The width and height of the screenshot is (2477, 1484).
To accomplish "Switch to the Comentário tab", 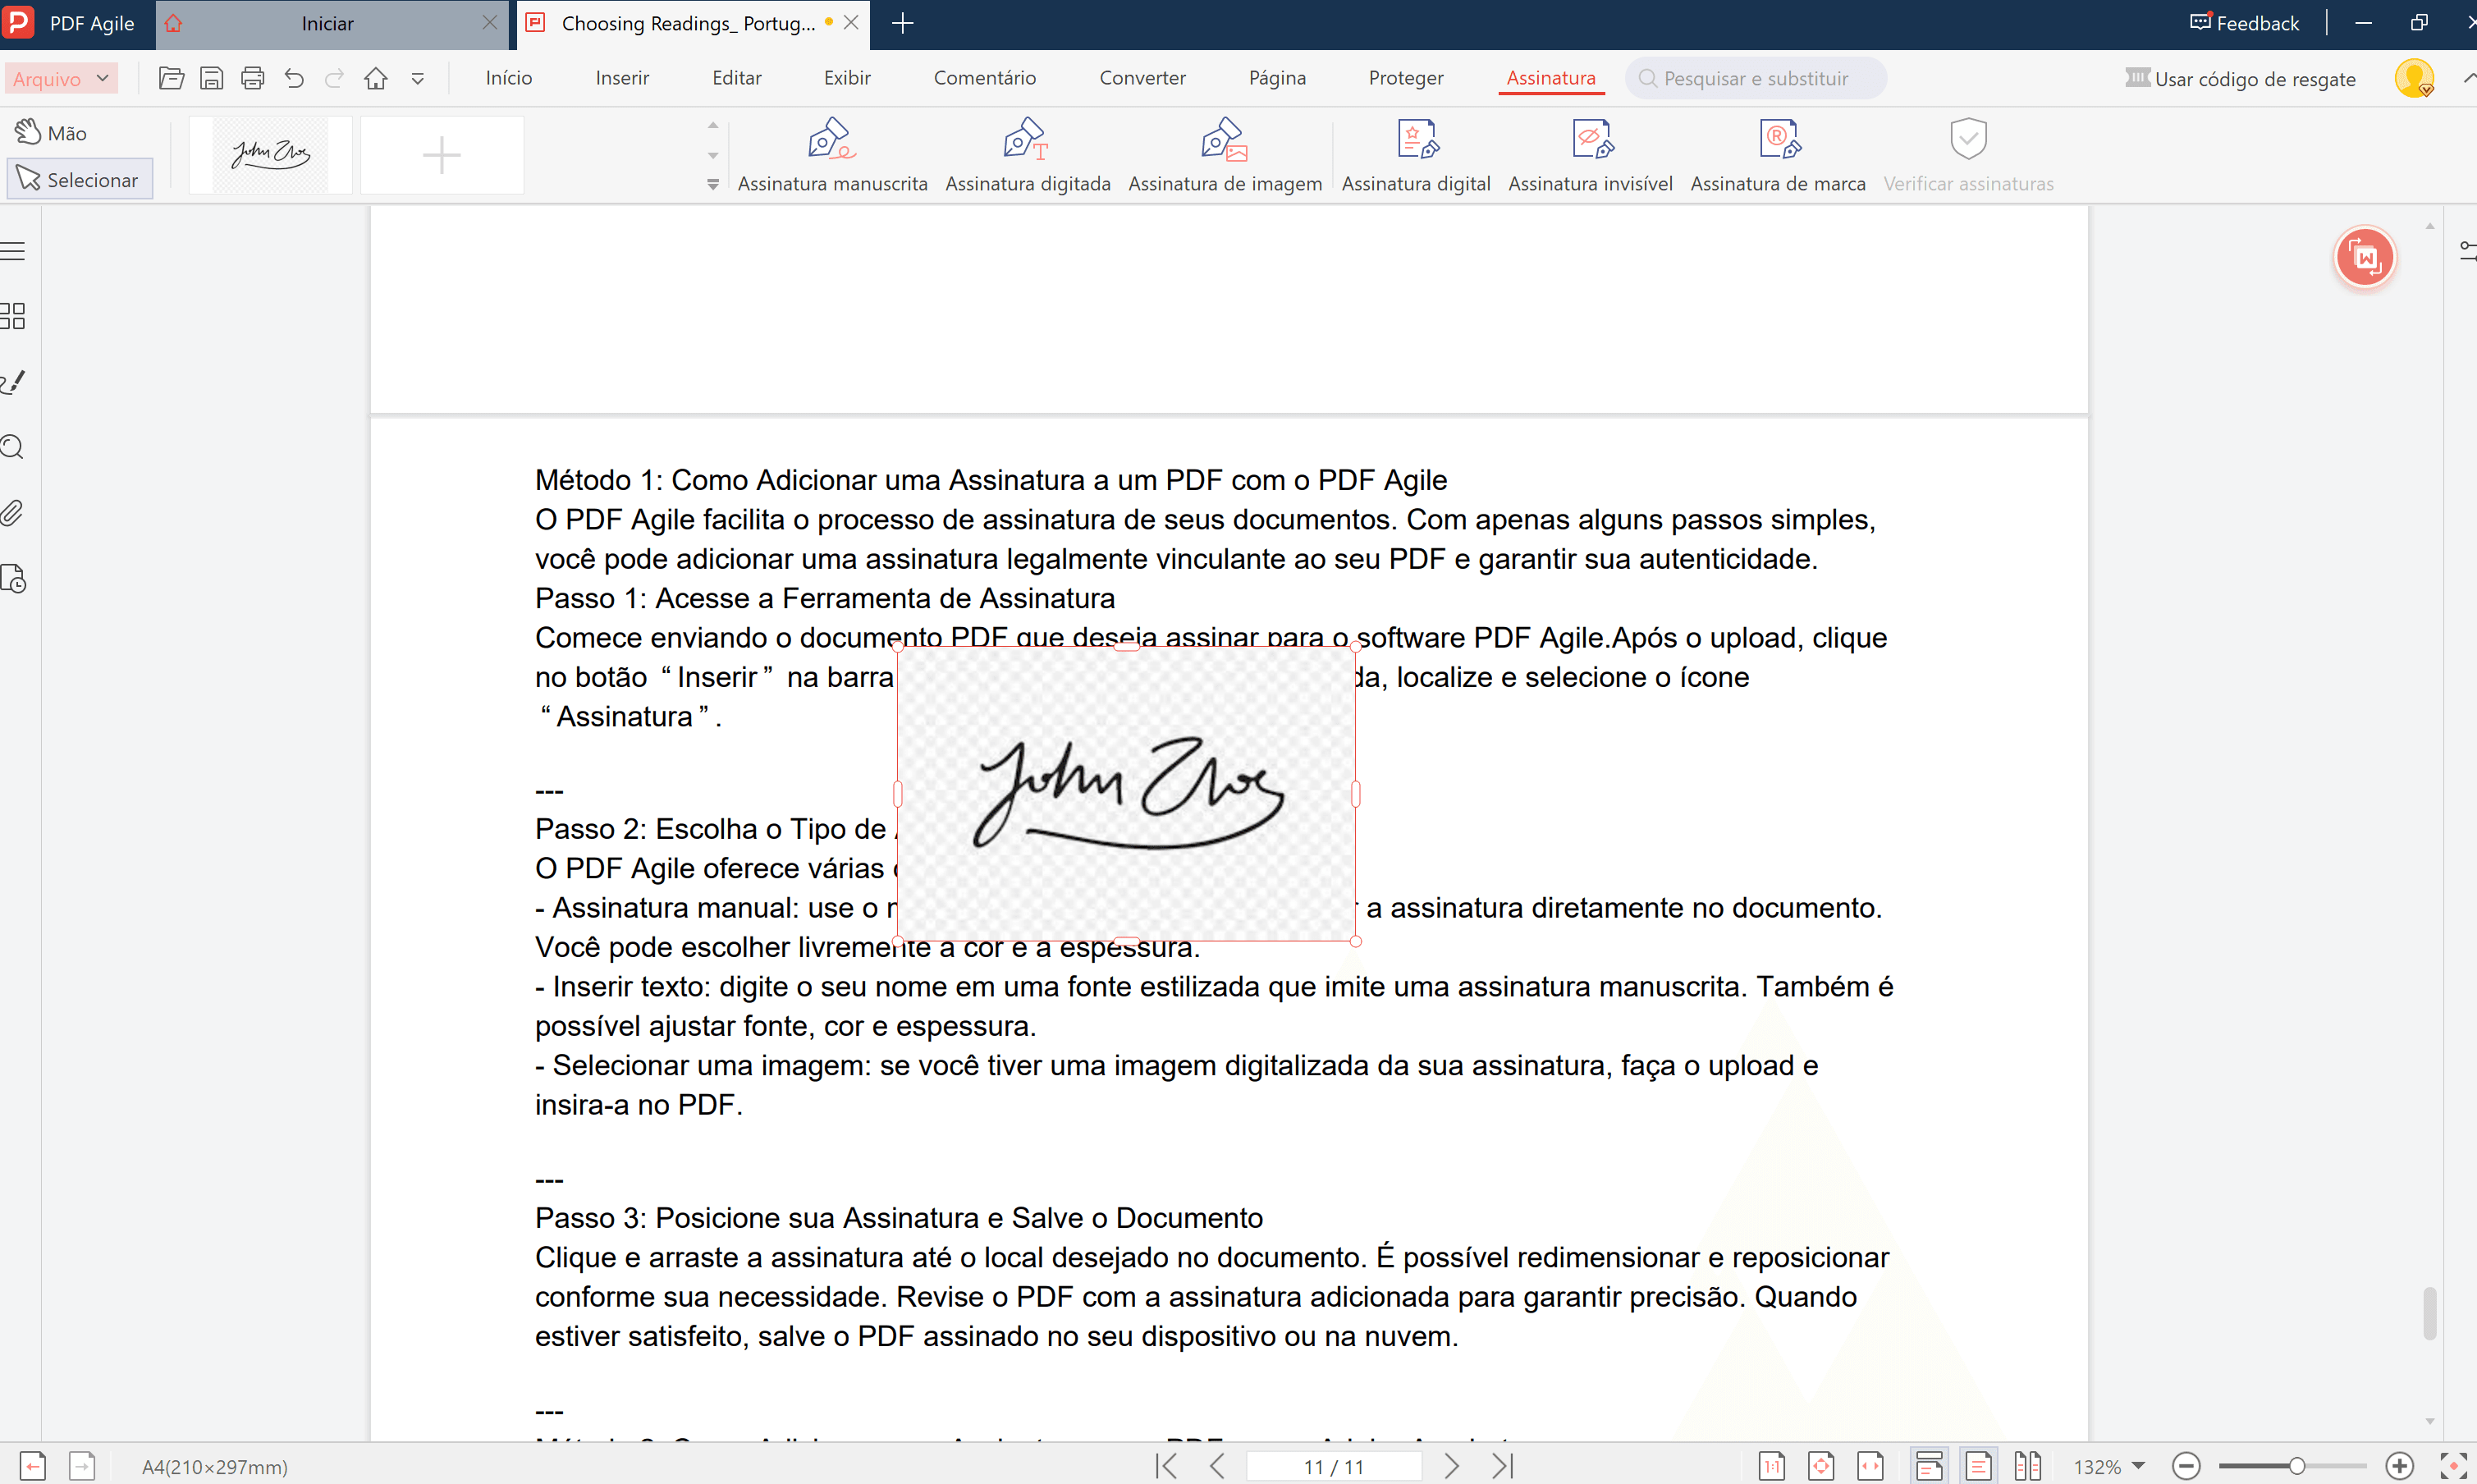I will point(984,78).
